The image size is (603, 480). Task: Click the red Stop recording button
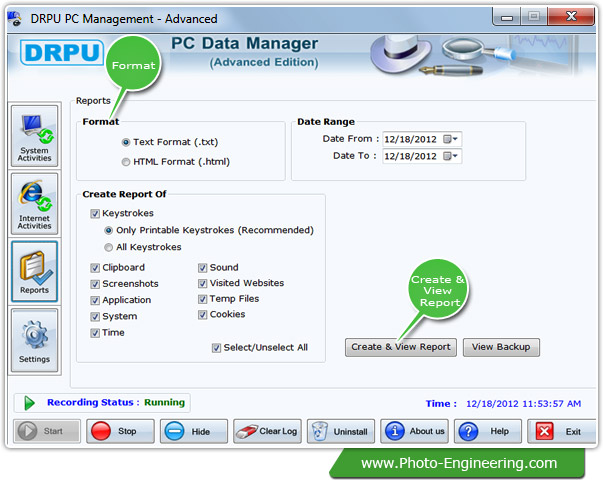pyautogui.click(x=120, y=431)
